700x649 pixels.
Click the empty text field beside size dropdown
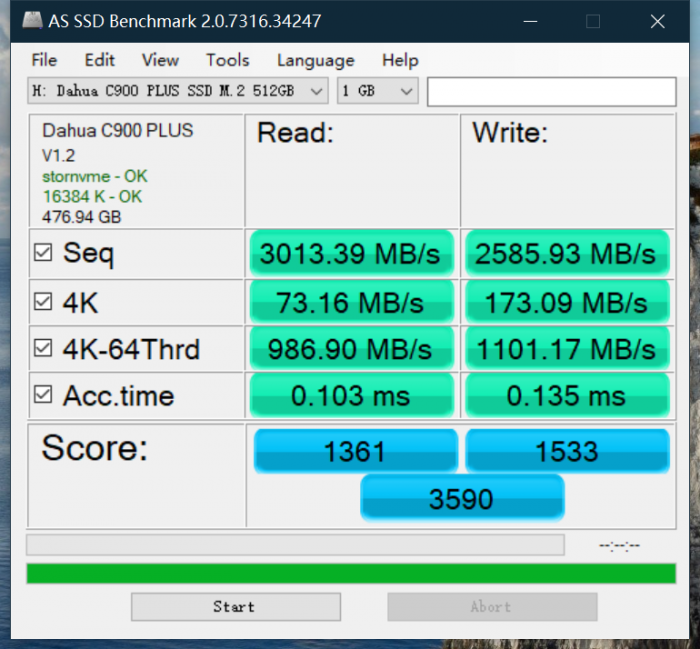(551, 91)
